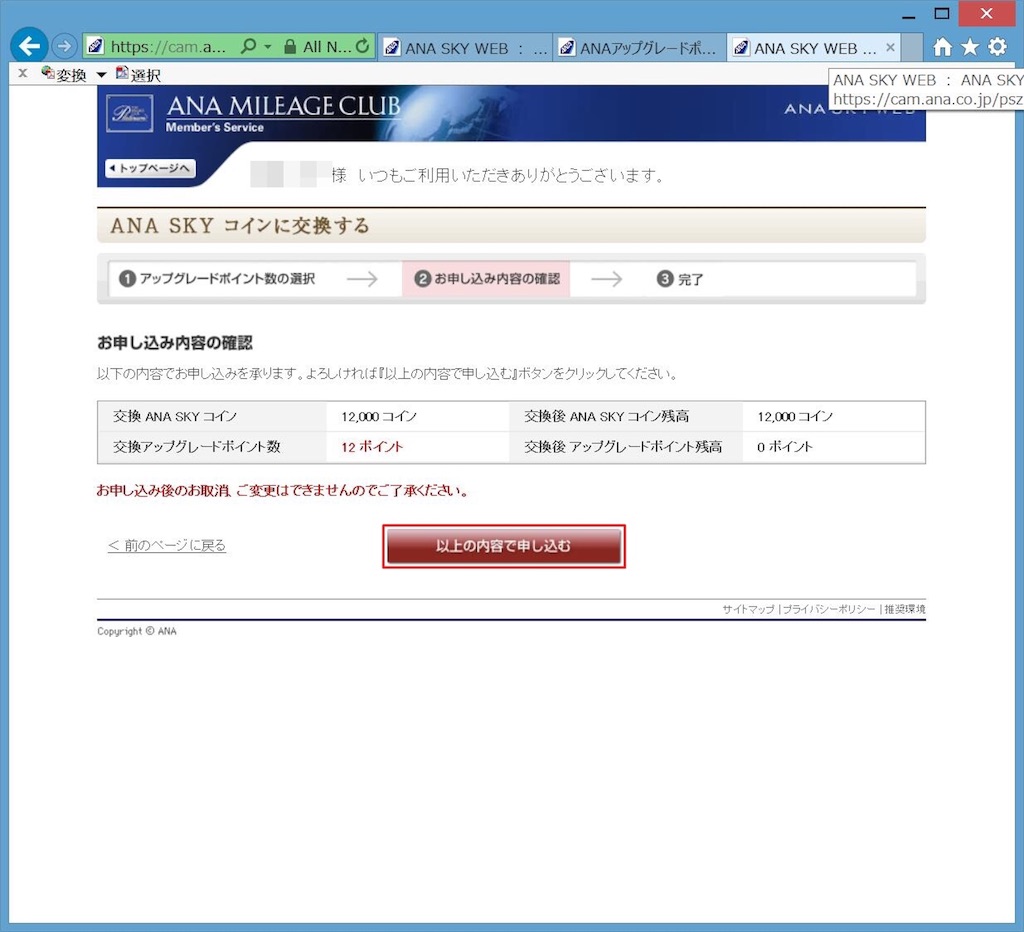1024x932 pixels.
Task: Switch to first 'ANA SKY WEB :' tab
Action: click(465, 48)
